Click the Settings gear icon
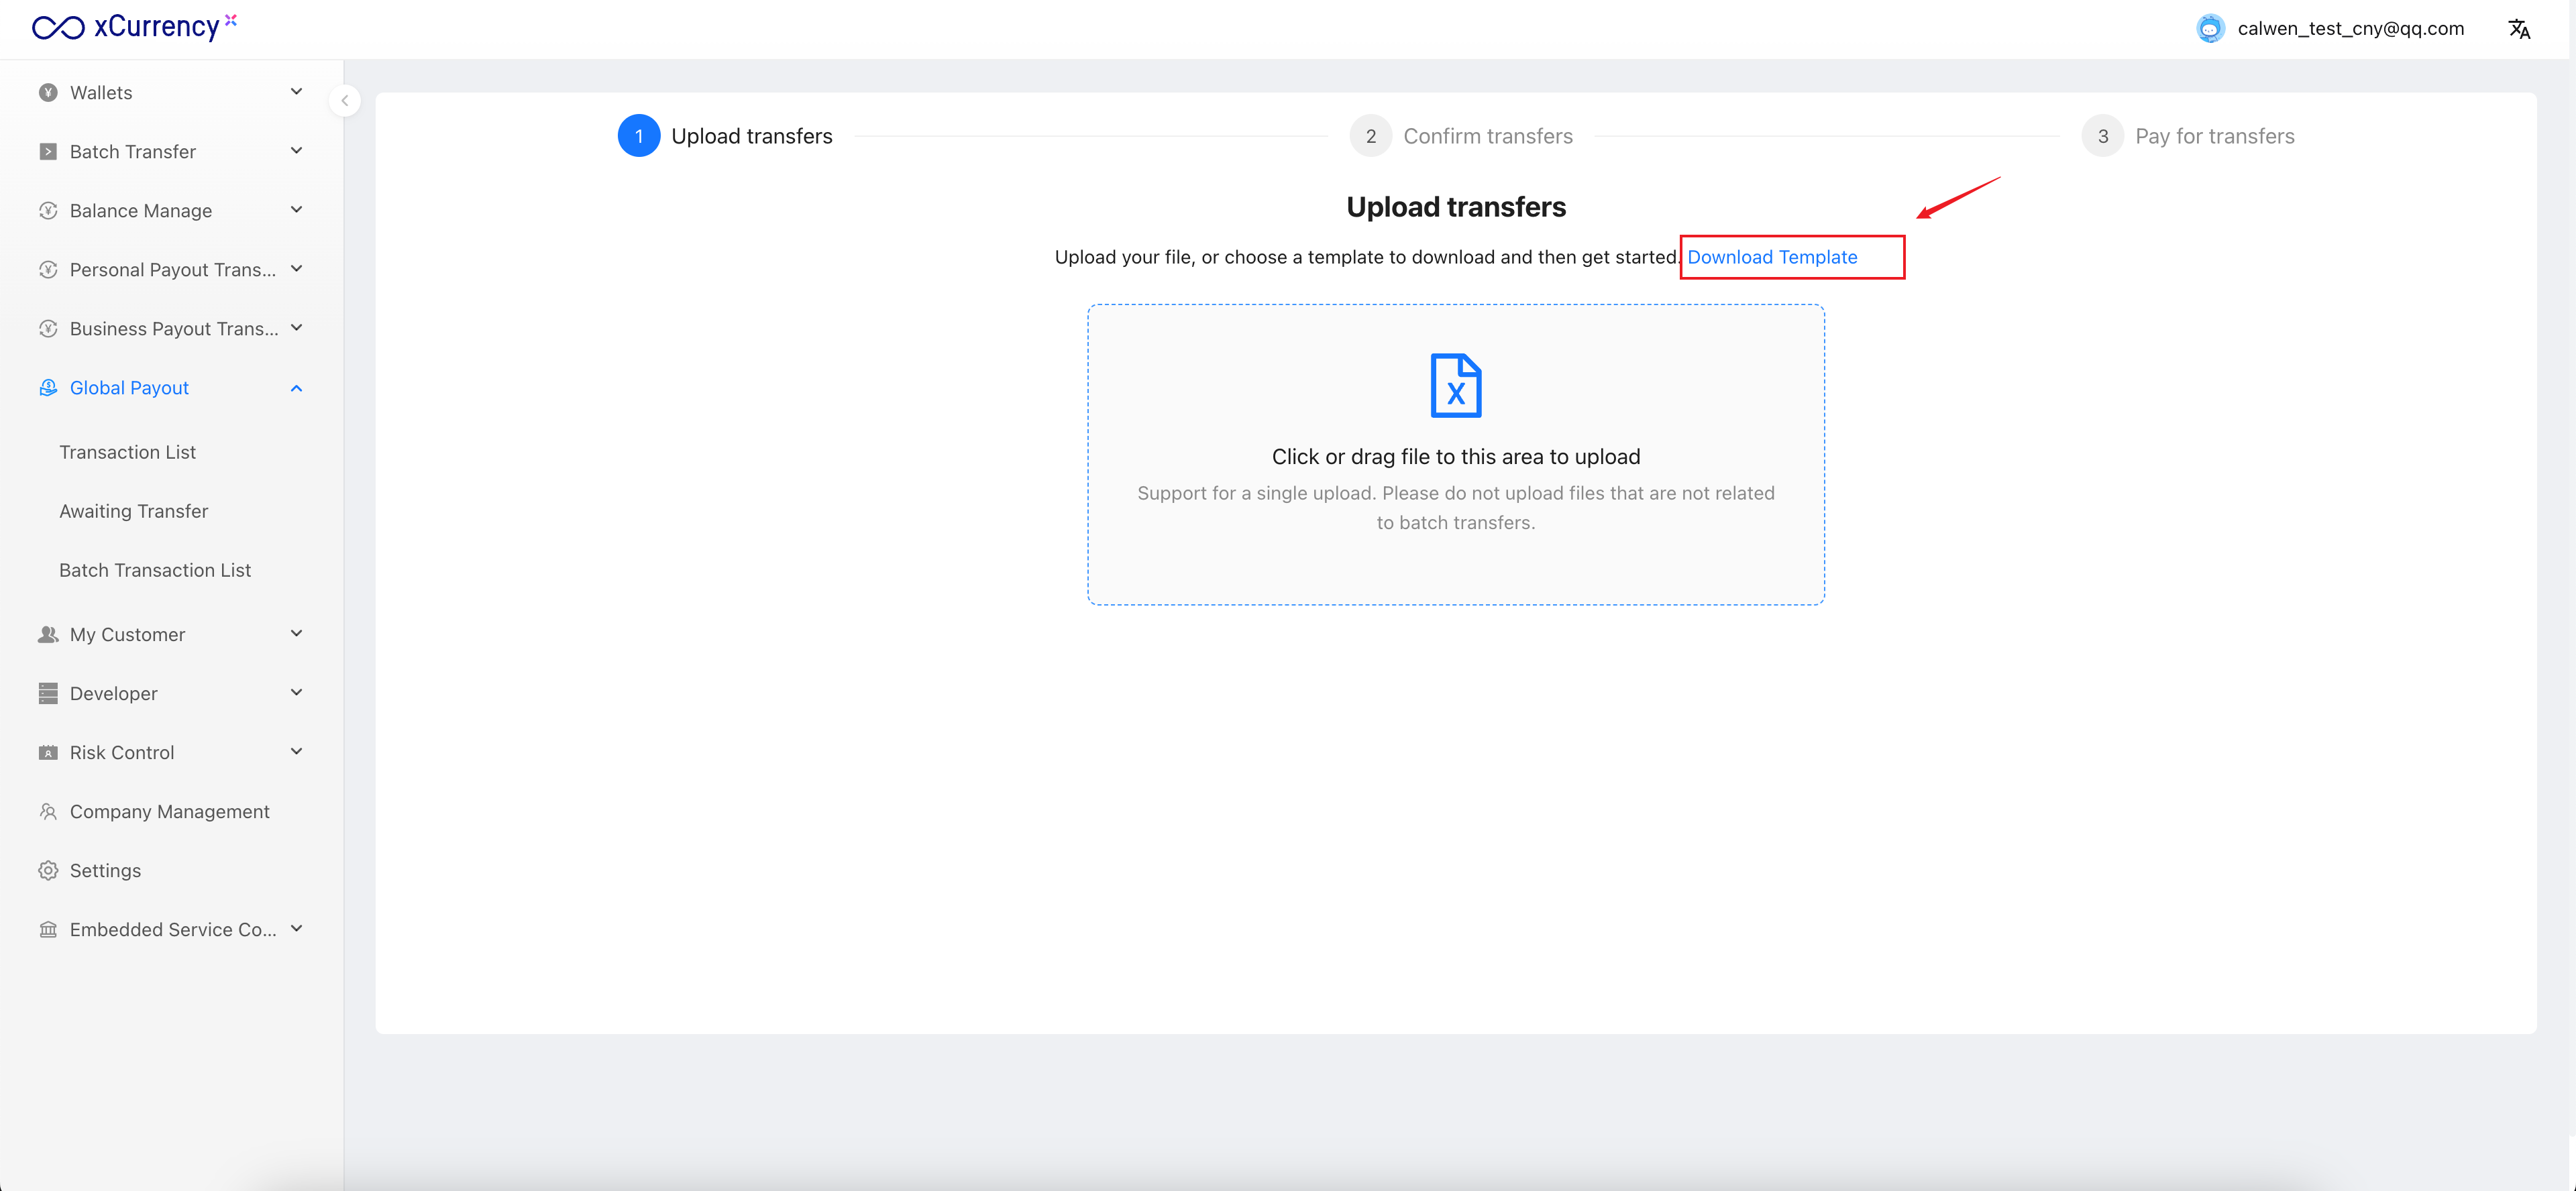 (x=48, y=870)
